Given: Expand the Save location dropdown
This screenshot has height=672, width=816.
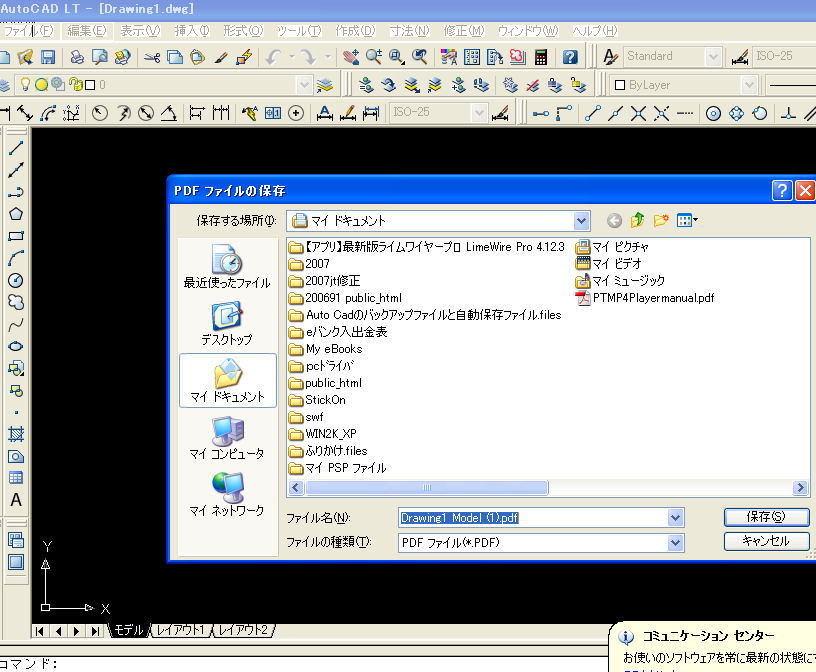Looking at the screenshot, I should point(581,221).
